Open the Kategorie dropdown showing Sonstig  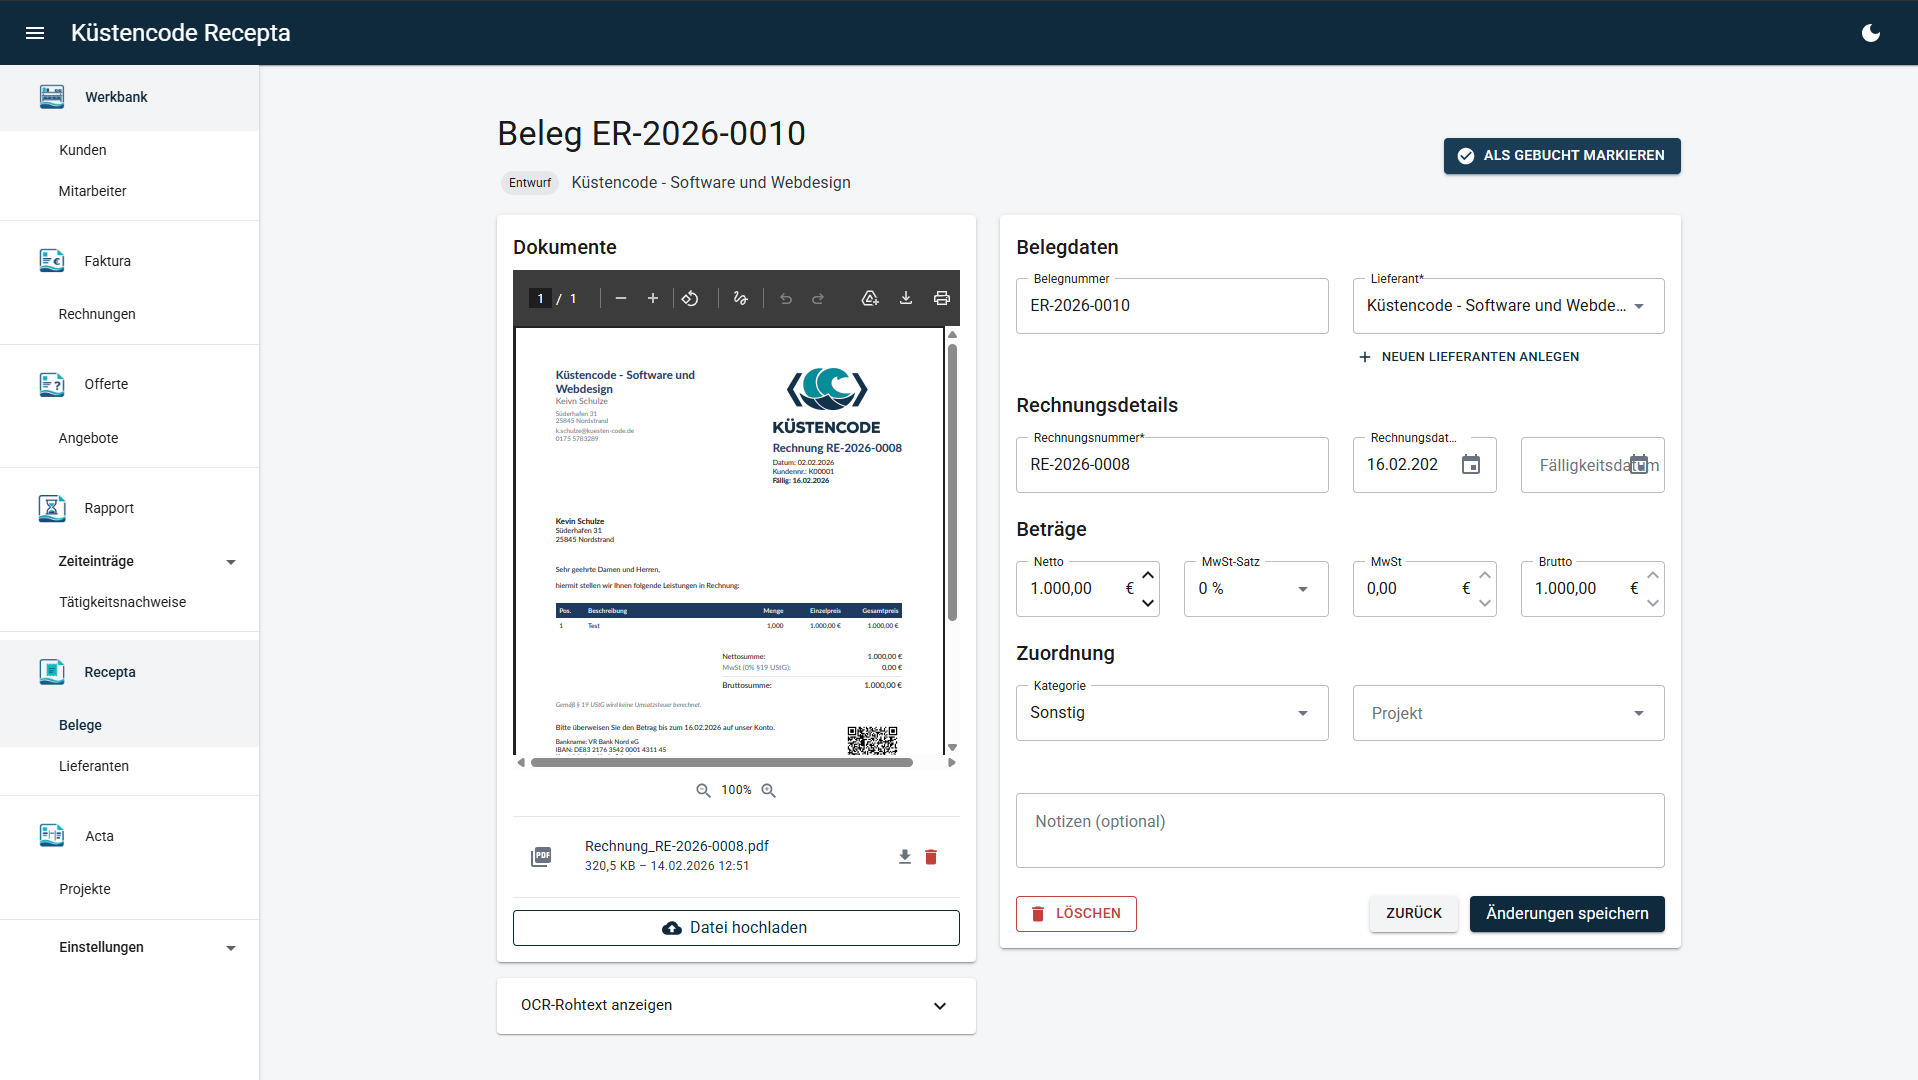pos(1302,713)
